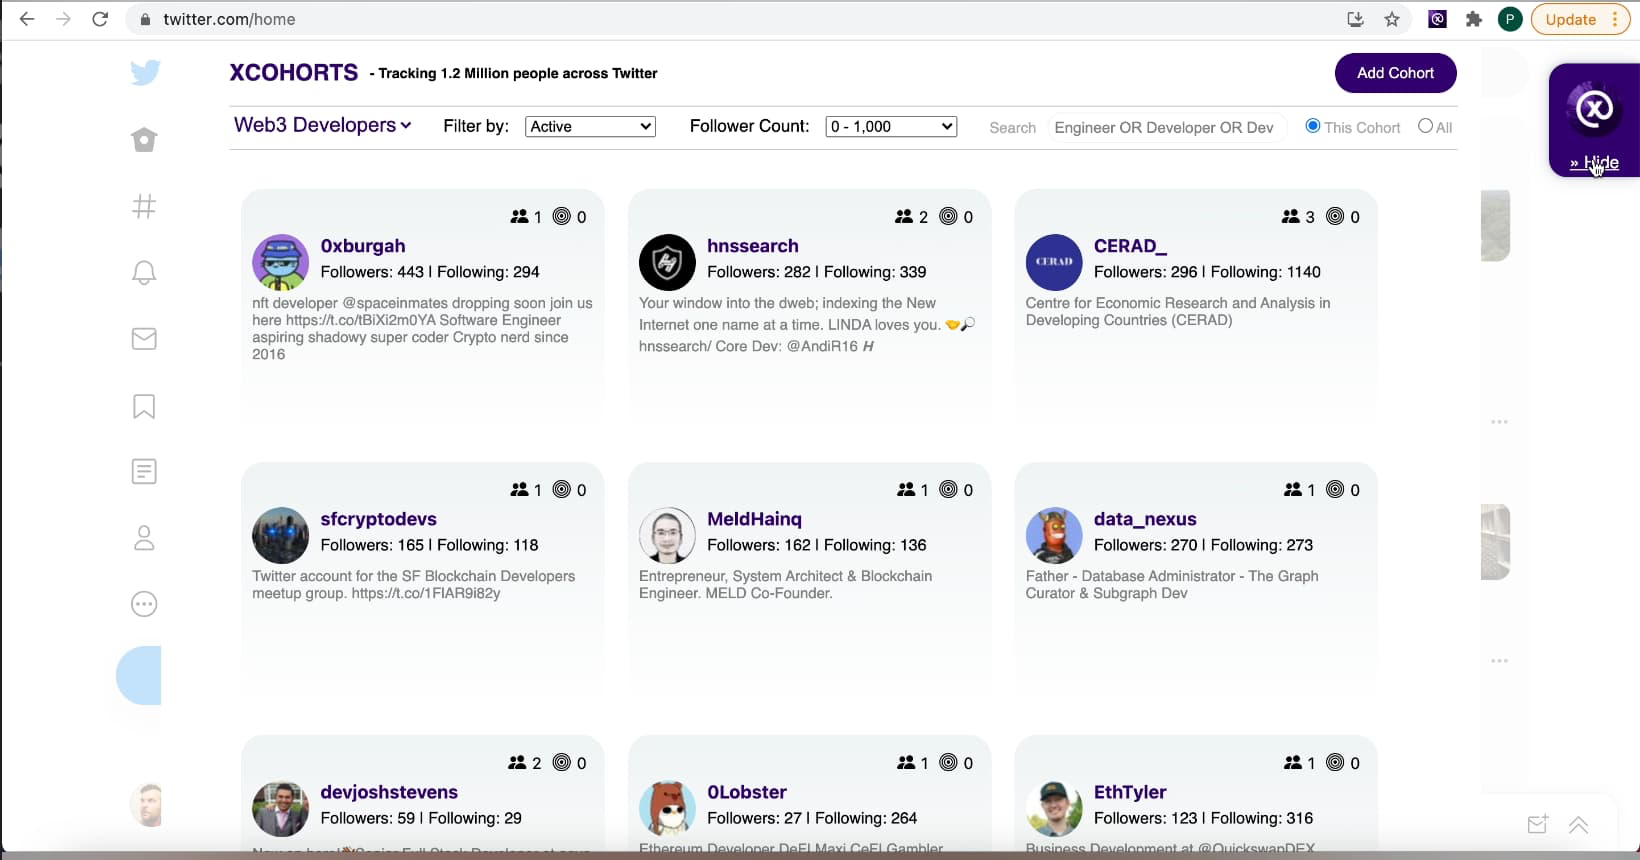Screen dimensions: 1640x860
Task: Open Bookmarks icon in sidebar
Action: (144, 406)
